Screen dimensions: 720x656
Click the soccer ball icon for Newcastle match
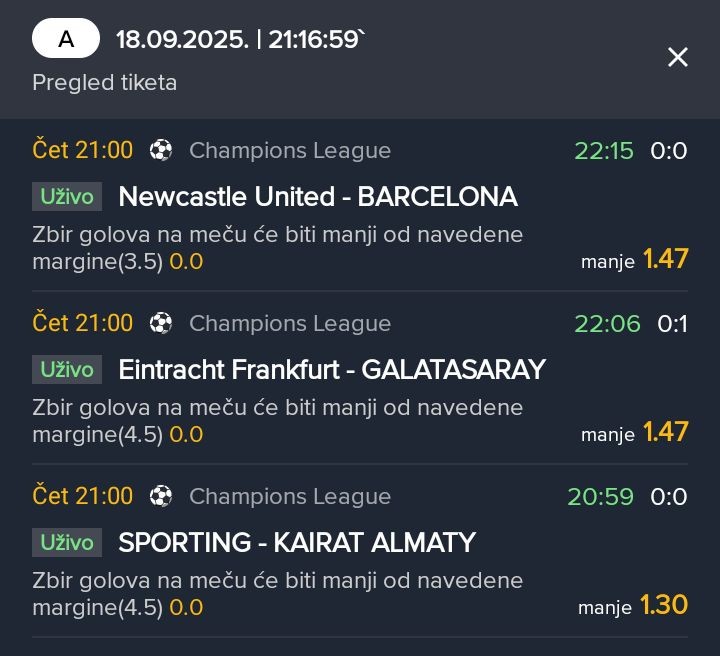(161, 150)
